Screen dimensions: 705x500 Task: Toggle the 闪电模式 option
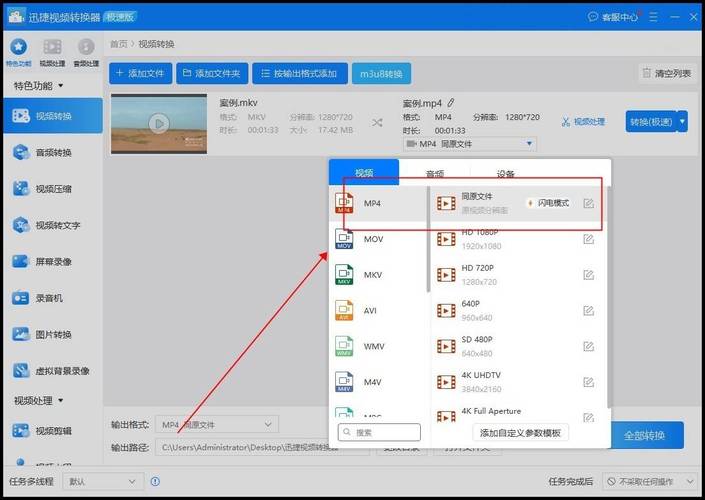pos(548,203)
